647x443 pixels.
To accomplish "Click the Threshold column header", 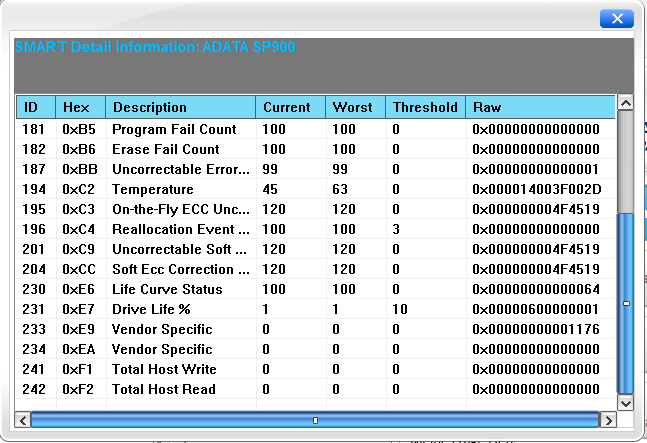I will coord(425,107).
